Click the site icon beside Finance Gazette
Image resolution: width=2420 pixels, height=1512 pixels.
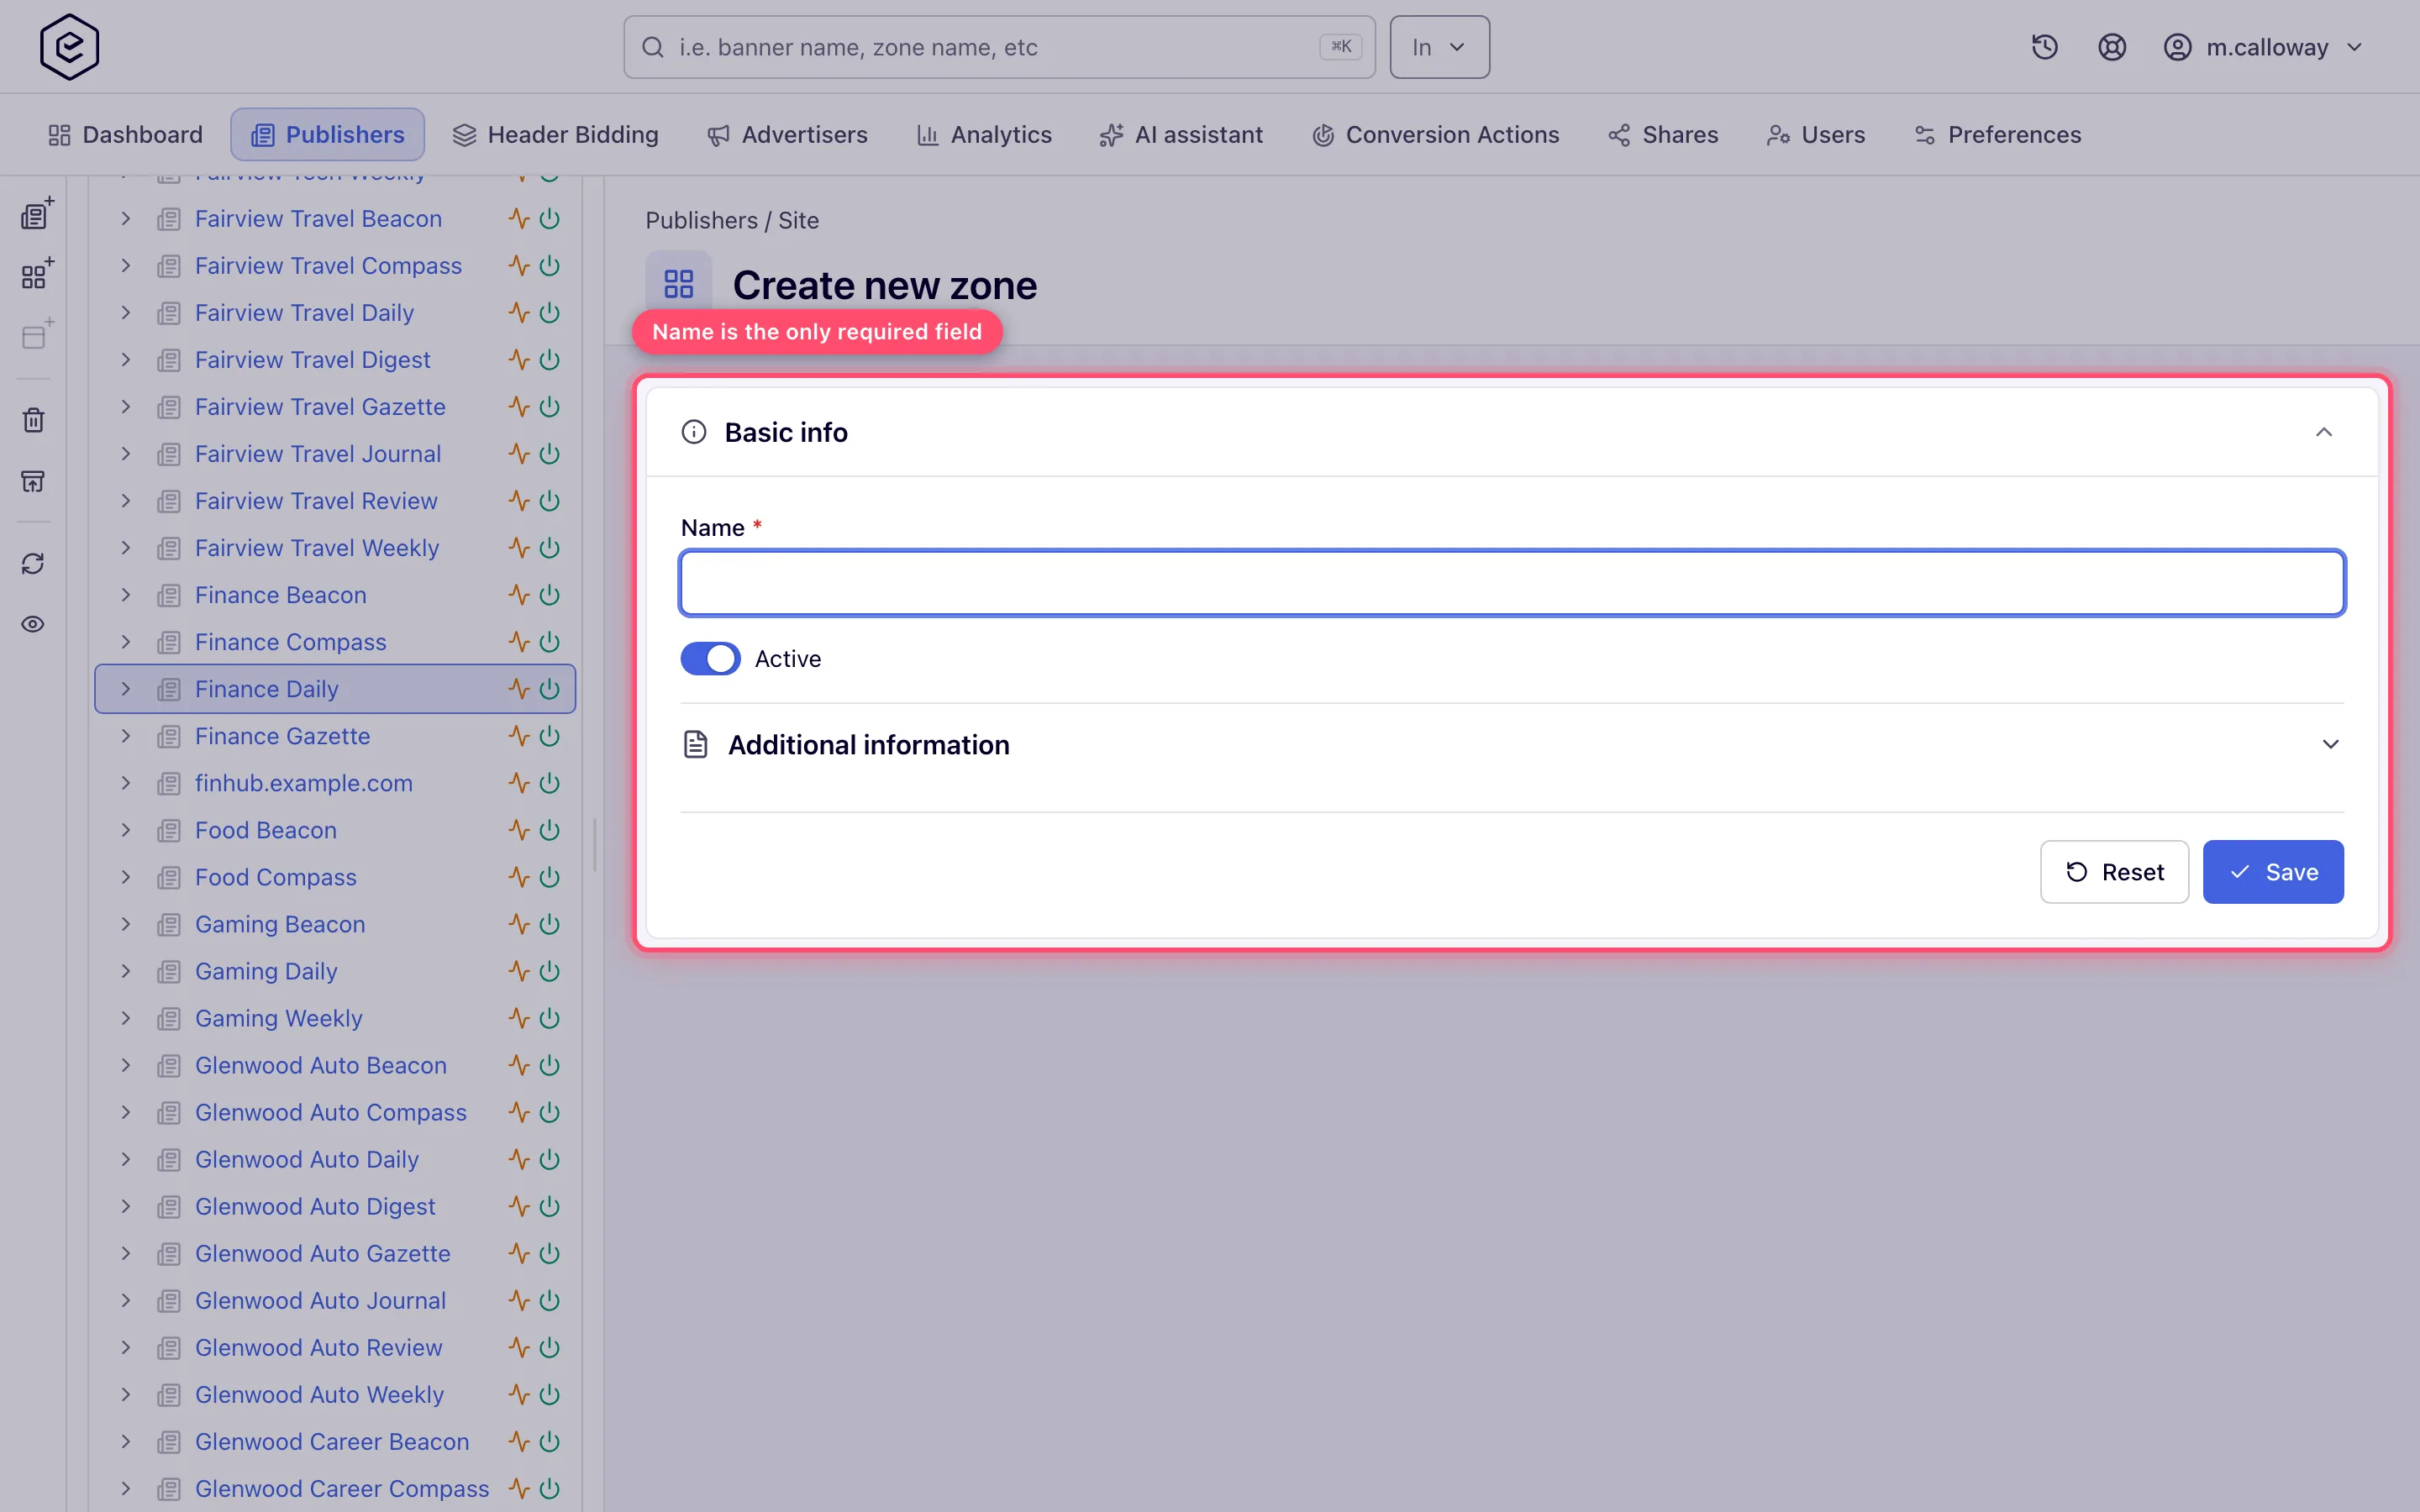coord(169,737)
